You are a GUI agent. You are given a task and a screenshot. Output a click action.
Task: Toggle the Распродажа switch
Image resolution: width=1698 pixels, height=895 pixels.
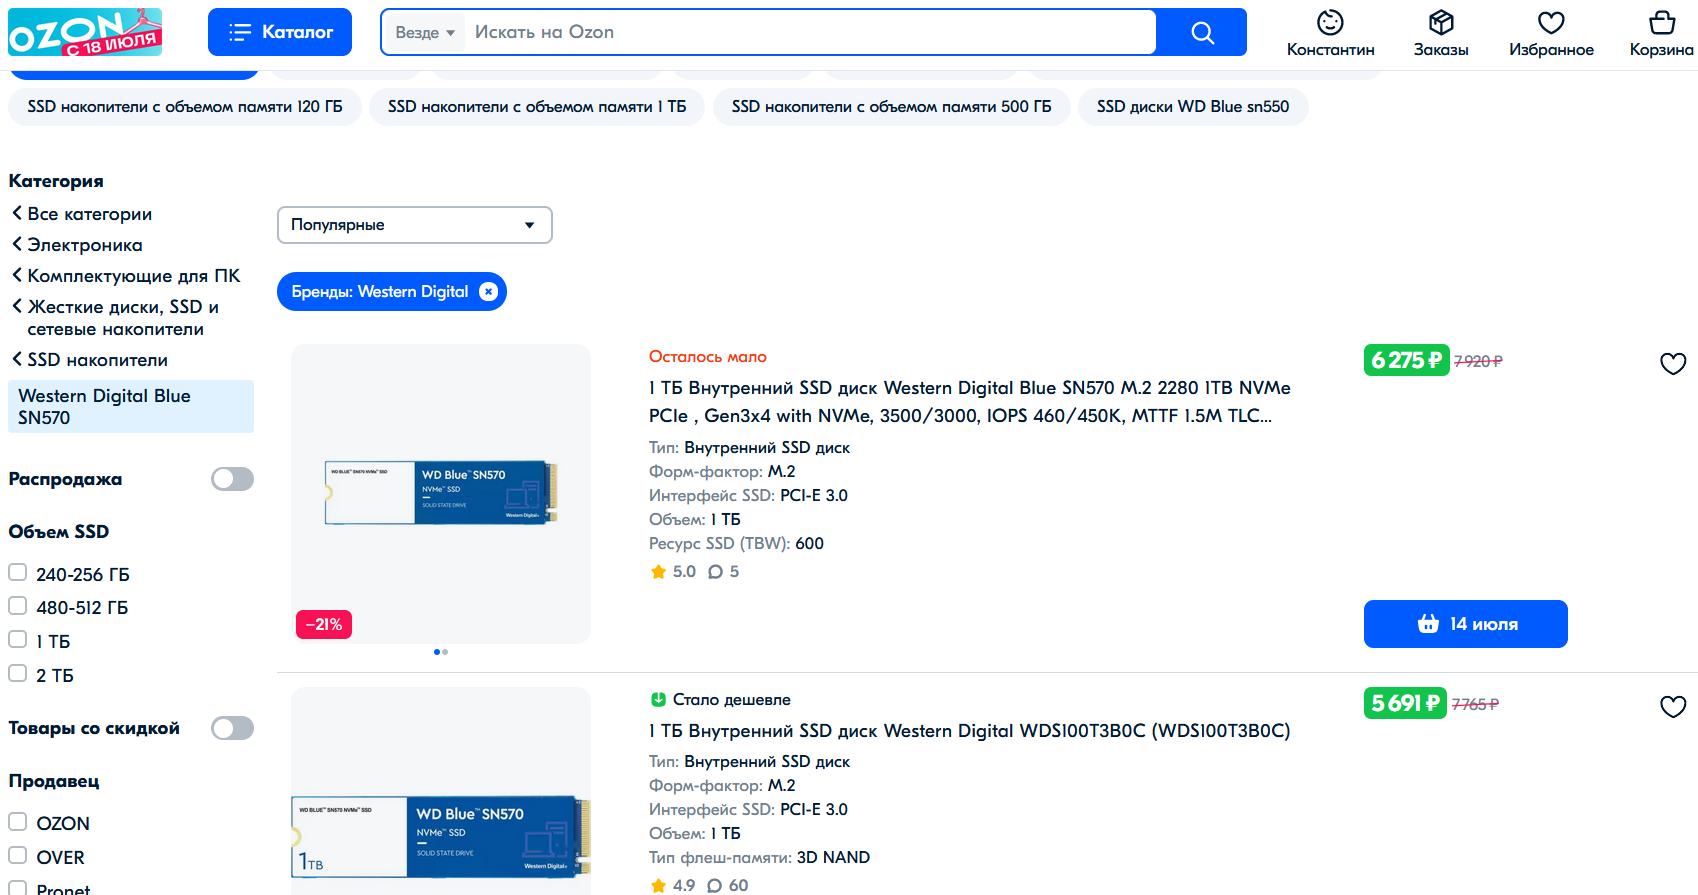coord(232,479)
